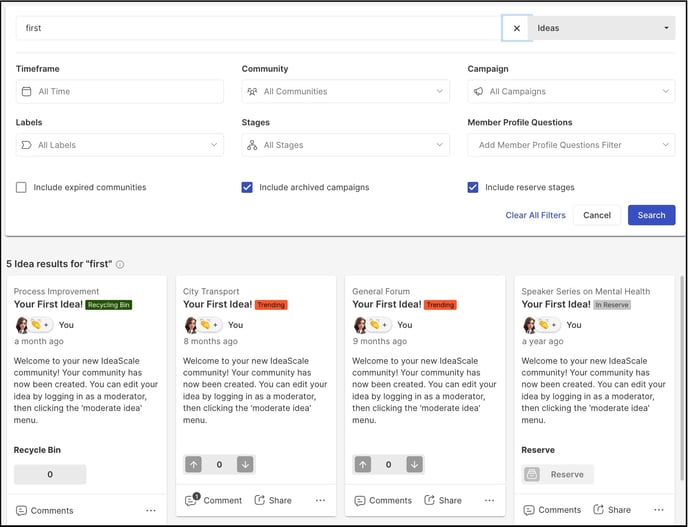Click kudos badge on City Transport card

(209, 325)
